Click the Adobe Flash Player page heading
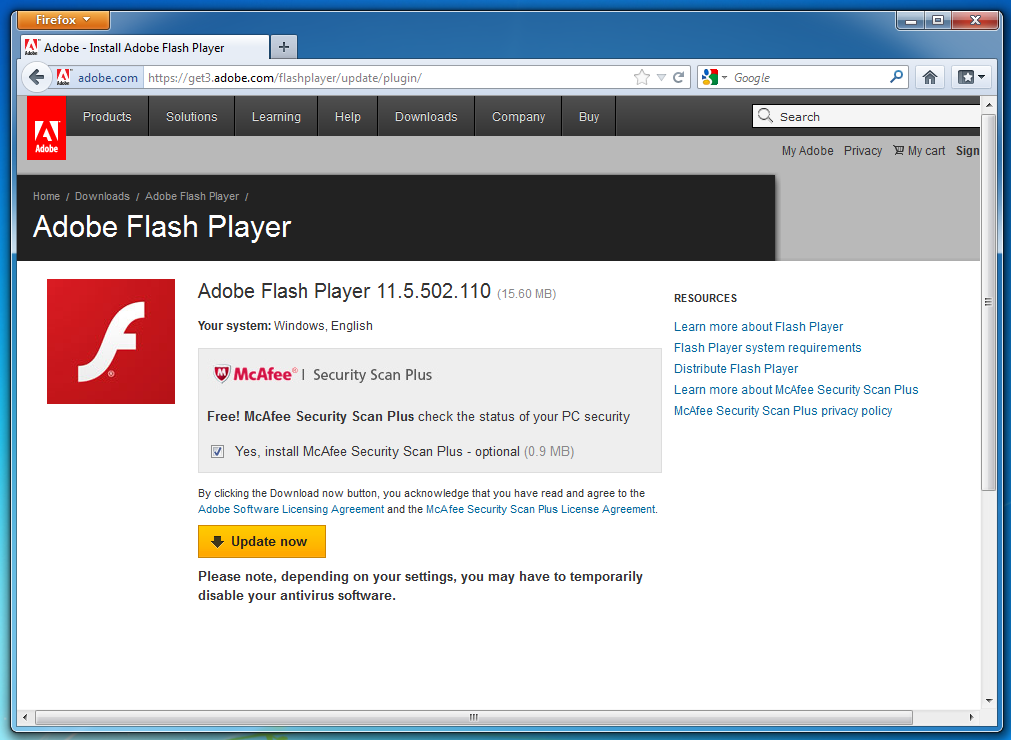1011x740 pixels. (x=162, y=227)
